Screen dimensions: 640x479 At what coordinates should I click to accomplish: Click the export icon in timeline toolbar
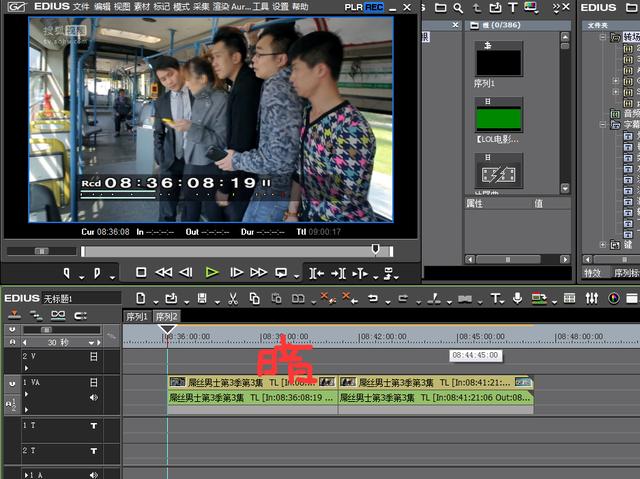tap(539, 298)
